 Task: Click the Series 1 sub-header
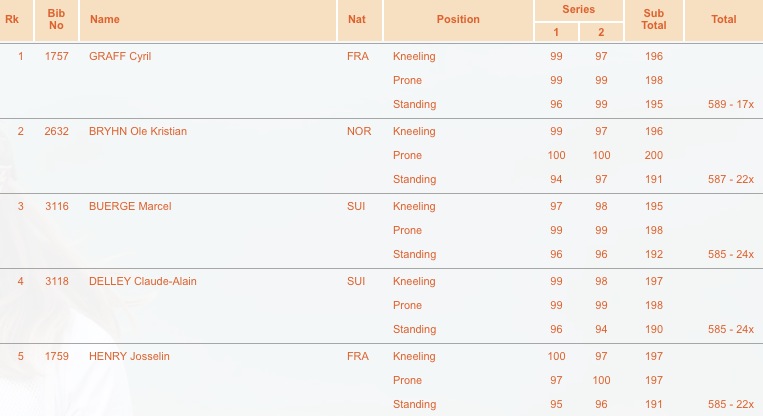tap(556, 32)
